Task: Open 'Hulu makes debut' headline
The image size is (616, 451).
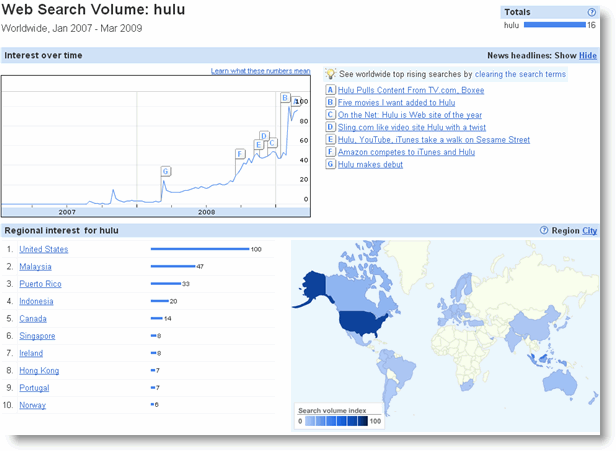Action: [370, 164]
